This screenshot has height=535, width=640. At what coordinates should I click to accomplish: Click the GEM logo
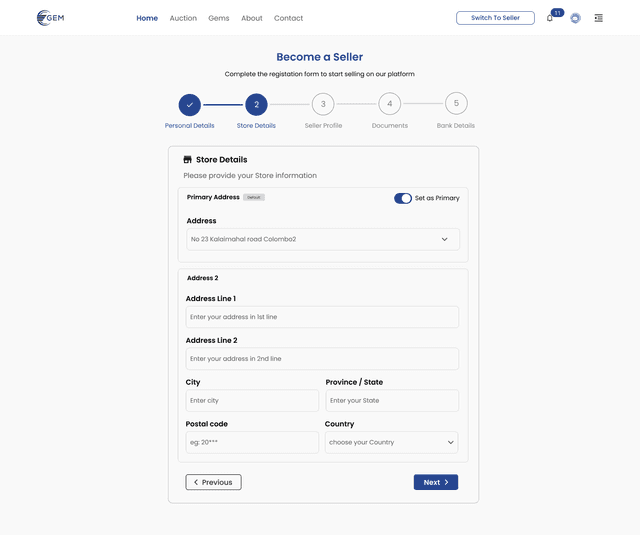pos(50,18)
